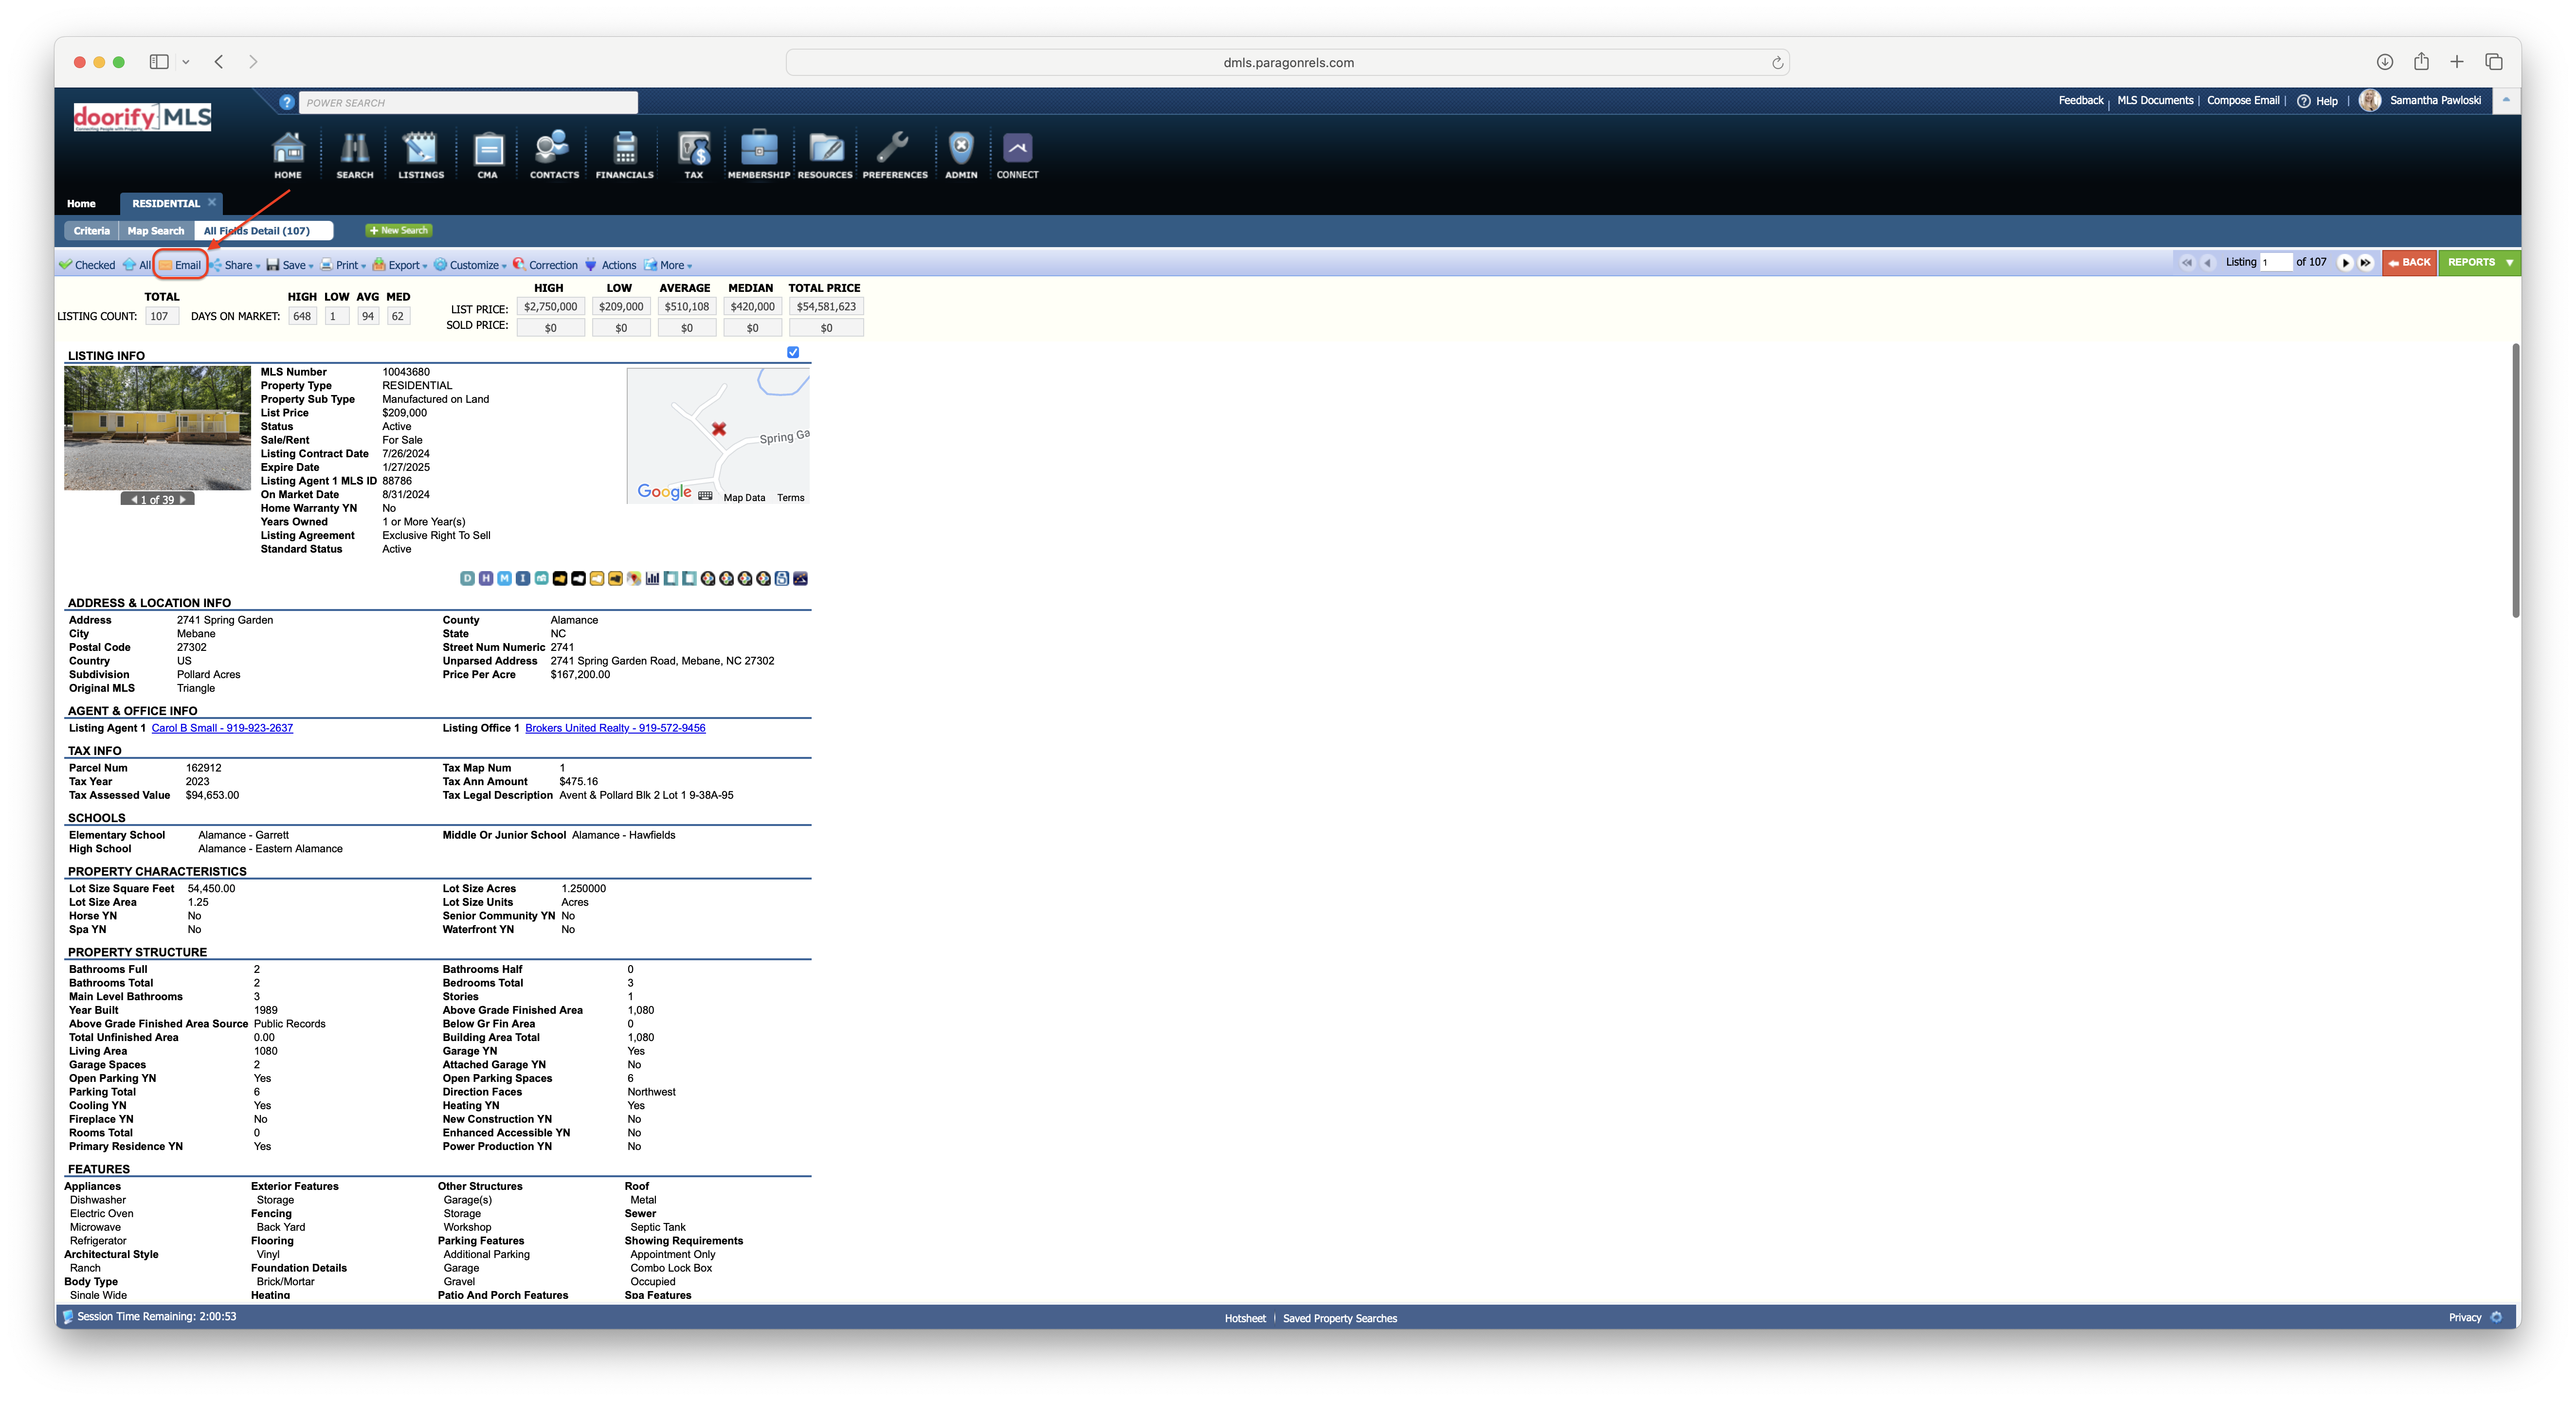2576x1401 pixels.
Task: Open the Map Search tab
Action: pyautogui.click(x=156, y=231)
